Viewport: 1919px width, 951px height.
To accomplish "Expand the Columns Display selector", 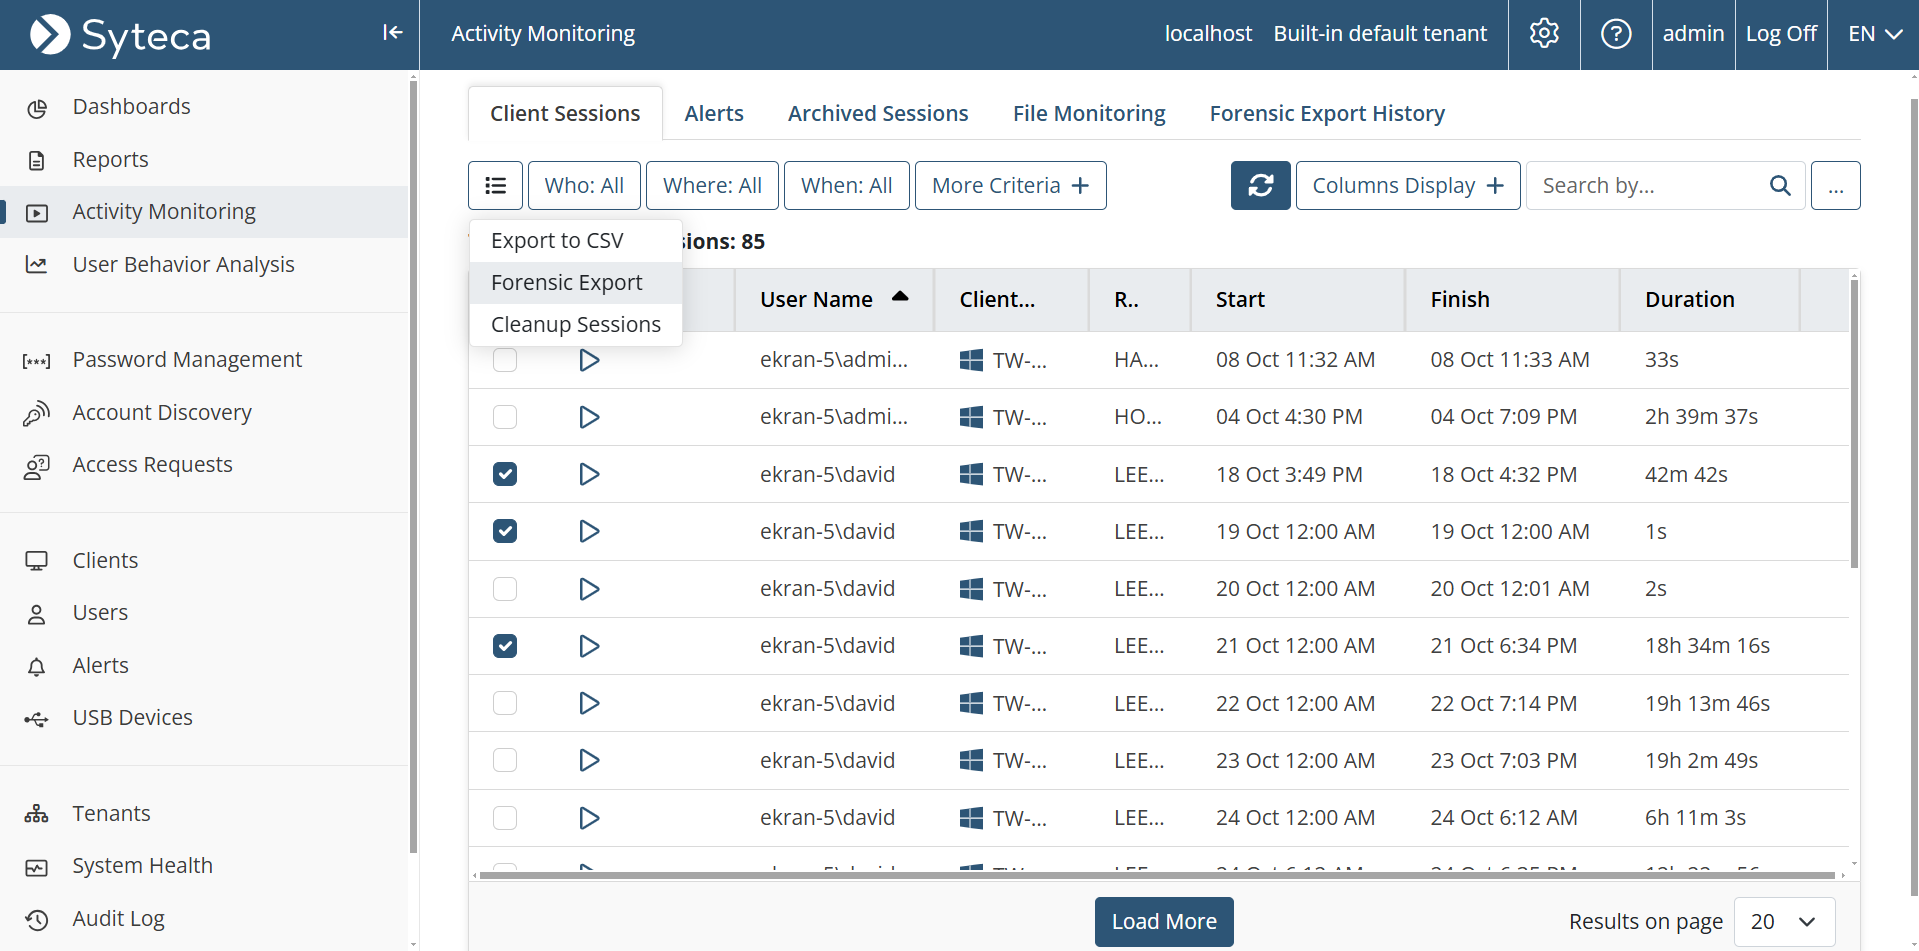I will [1407, 186].
